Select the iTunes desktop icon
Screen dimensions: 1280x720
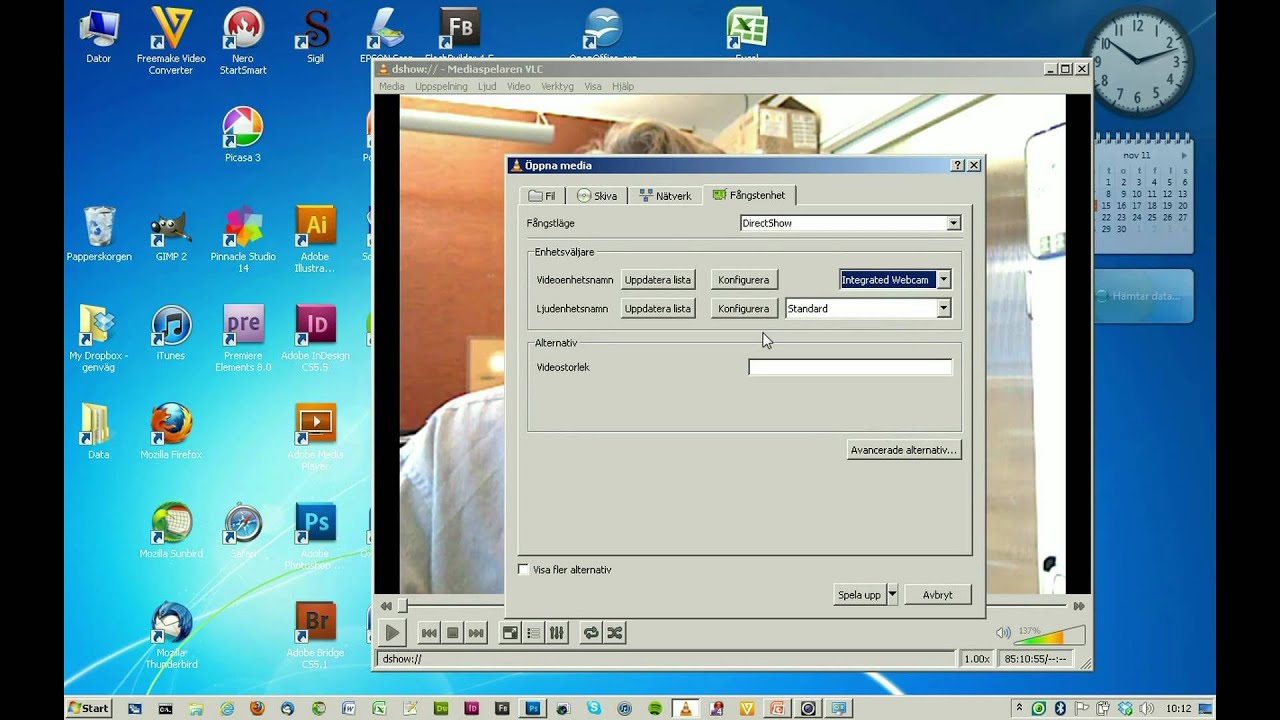click(x=171, y=333)
